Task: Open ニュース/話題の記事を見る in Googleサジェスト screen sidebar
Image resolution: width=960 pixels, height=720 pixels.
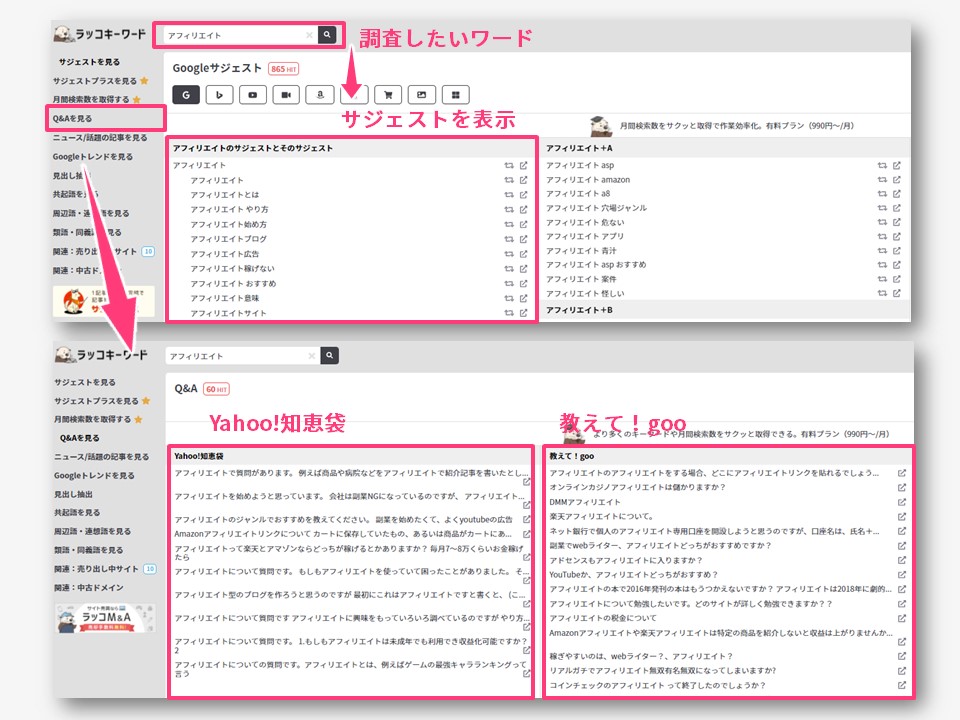Action: pyautogui.click(x=100, y=138)
